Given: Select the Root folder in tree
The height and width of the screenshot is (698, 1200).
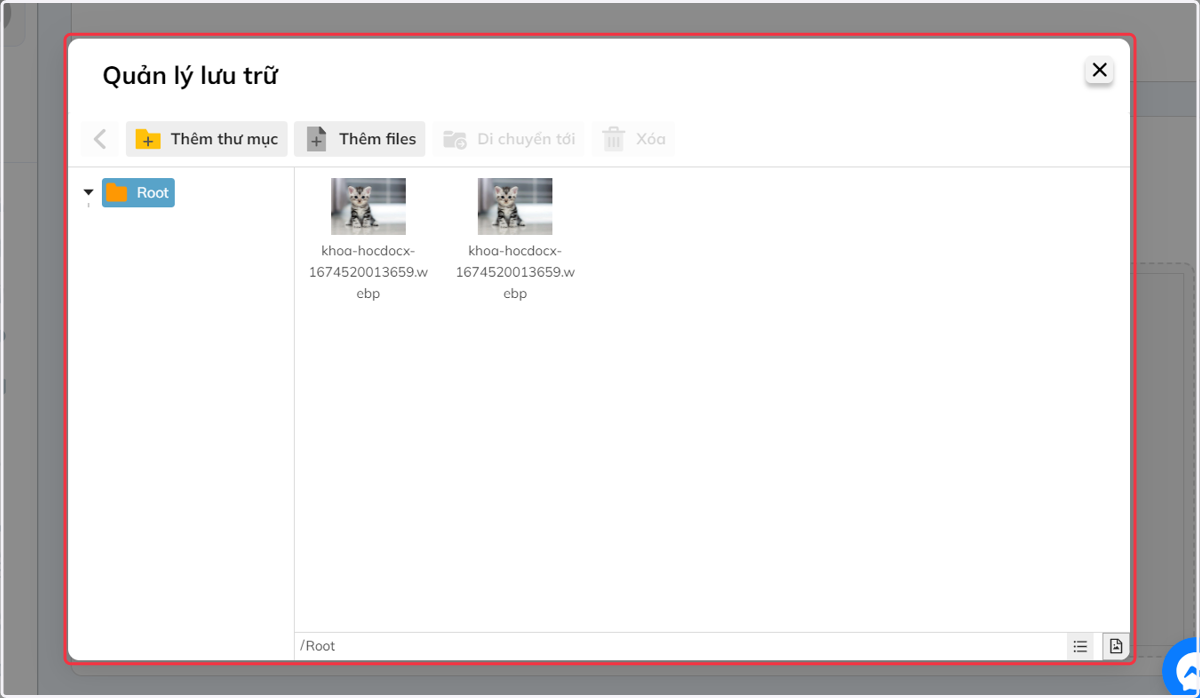Looking at the screenshot, I should [x=138, y=193].
